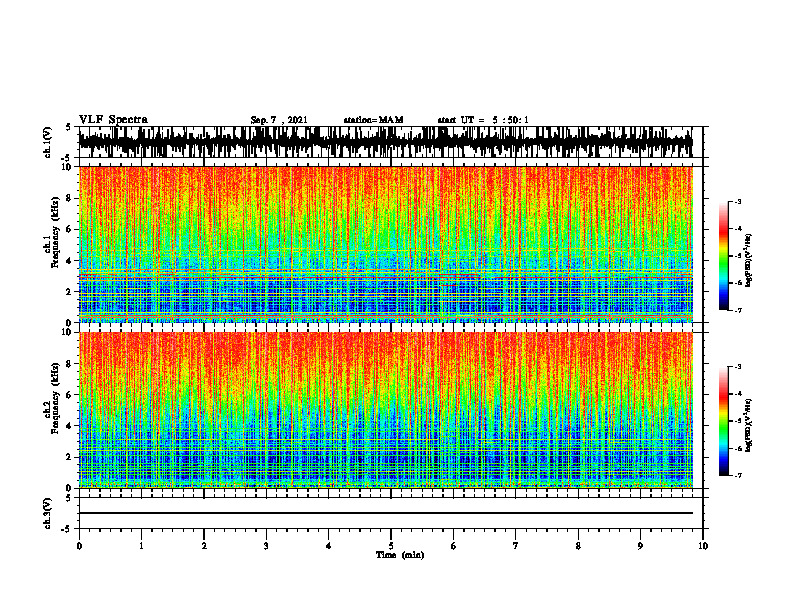Click the flat ch.3 voltage trace line
Viewport: 792px width, 612px height.
(x=385, y=513)
